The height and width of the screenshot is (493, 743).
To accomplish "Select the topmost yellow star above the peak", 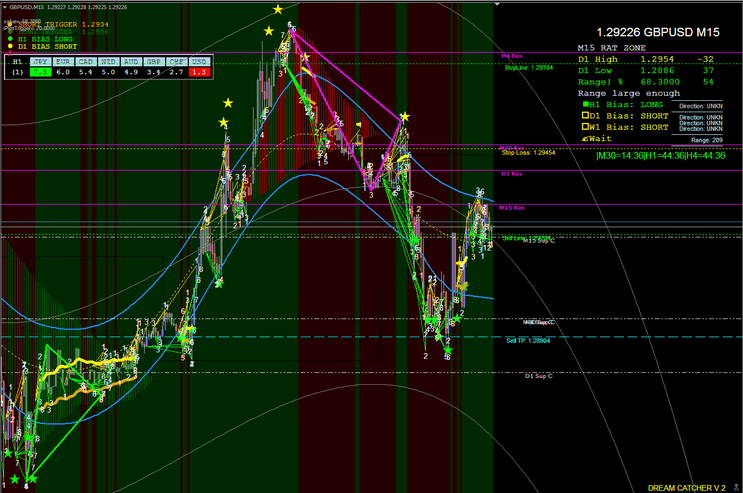I will (x=278, y=9).
